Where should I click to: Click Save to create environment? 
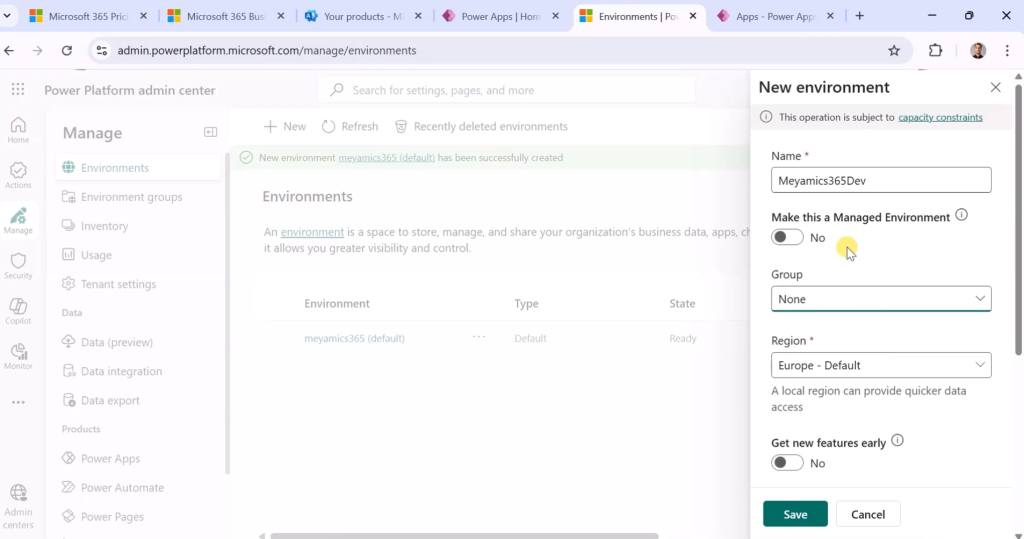click(795, 514)
